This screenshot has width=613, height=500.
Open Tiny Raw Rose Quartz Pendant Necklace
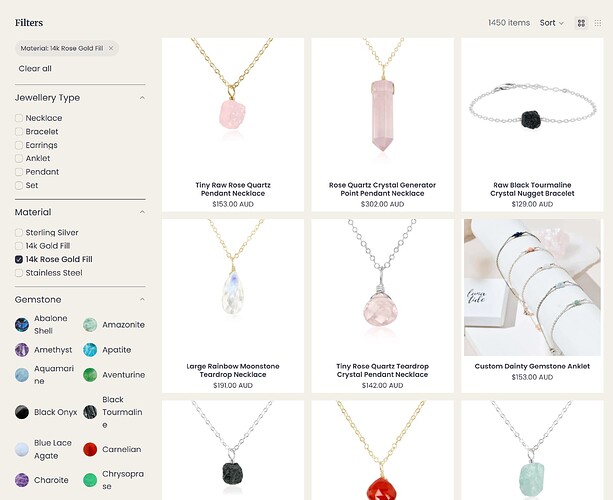tap(233, 189)
